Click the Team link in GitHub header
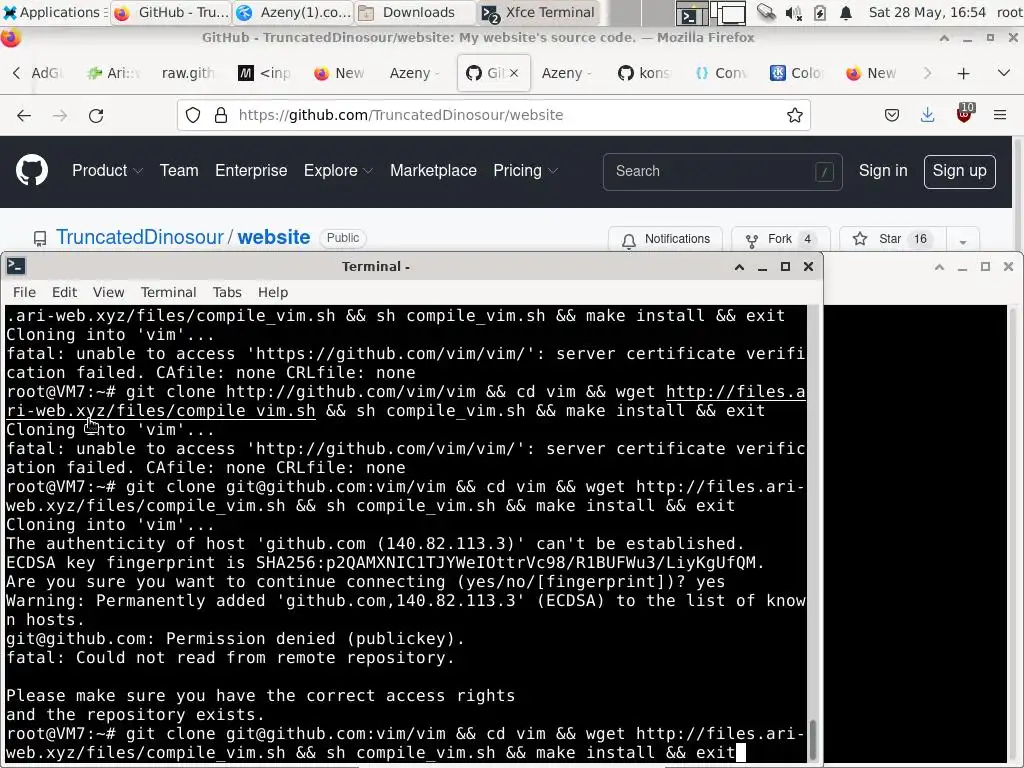The height and width of the screenshot is (768, 1024). click(179, 170)
